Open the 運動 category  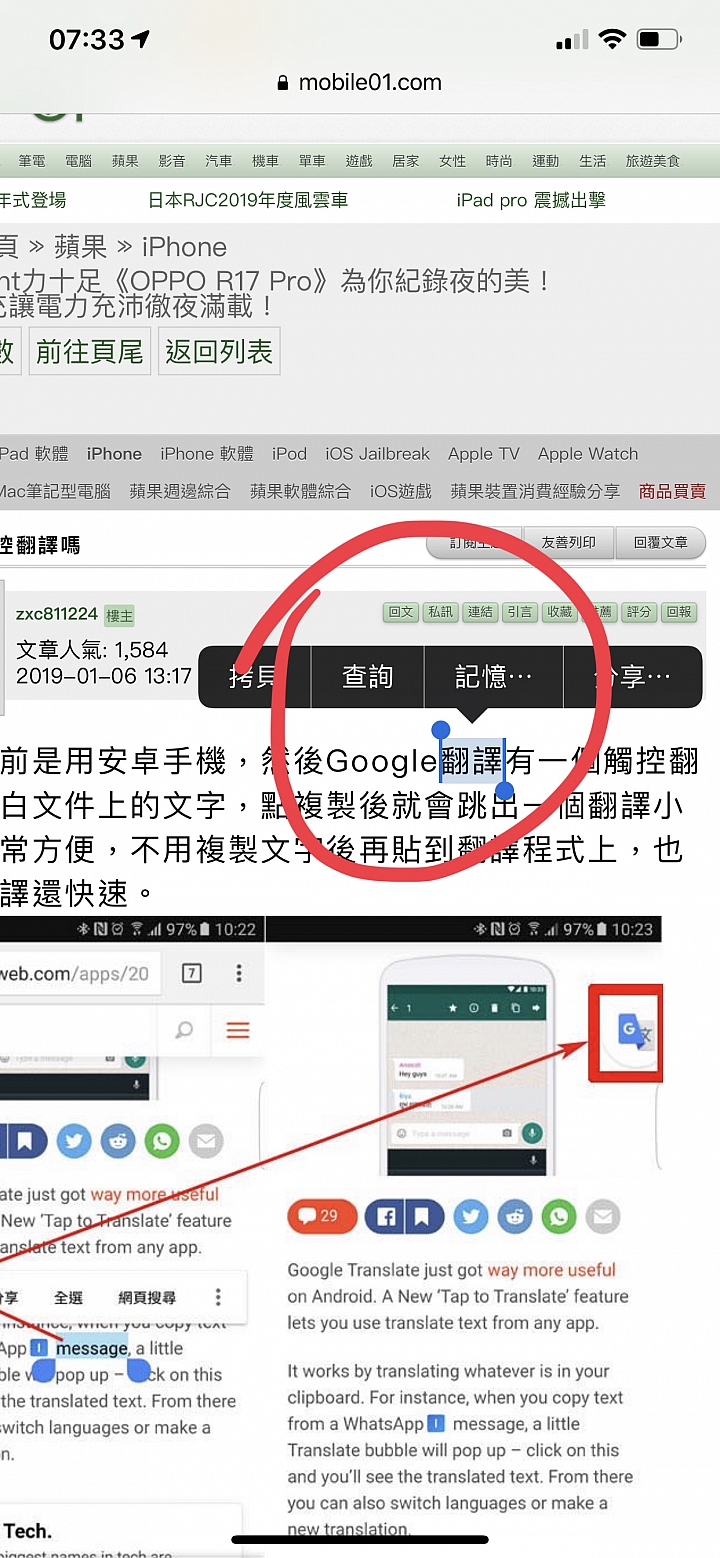click(x=546, y=161)
